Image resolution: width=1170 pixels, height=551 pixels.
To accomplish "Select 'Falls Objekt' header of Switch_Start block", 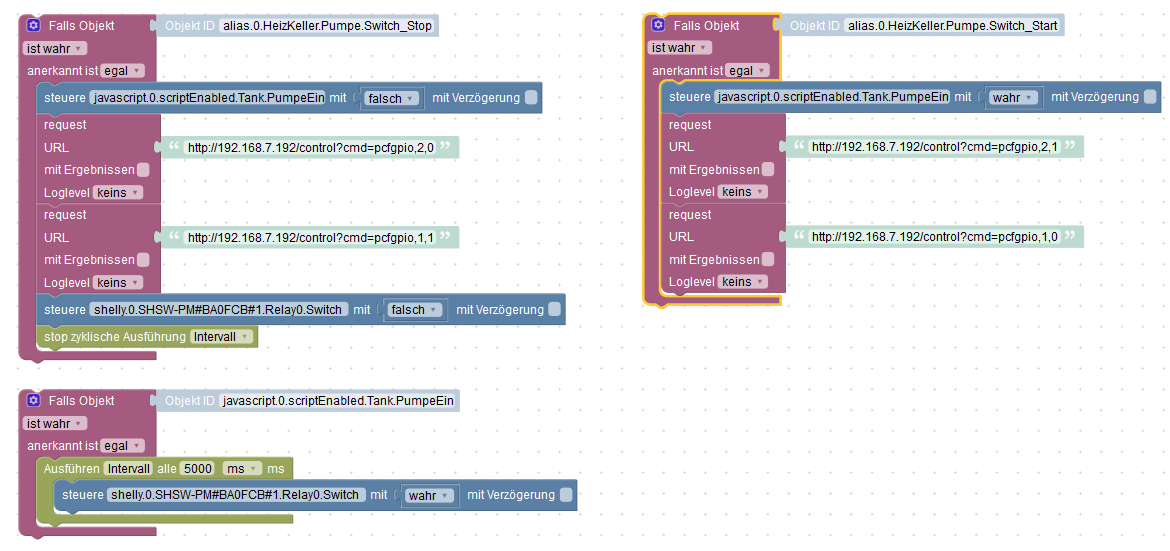I will coord(707,25).
